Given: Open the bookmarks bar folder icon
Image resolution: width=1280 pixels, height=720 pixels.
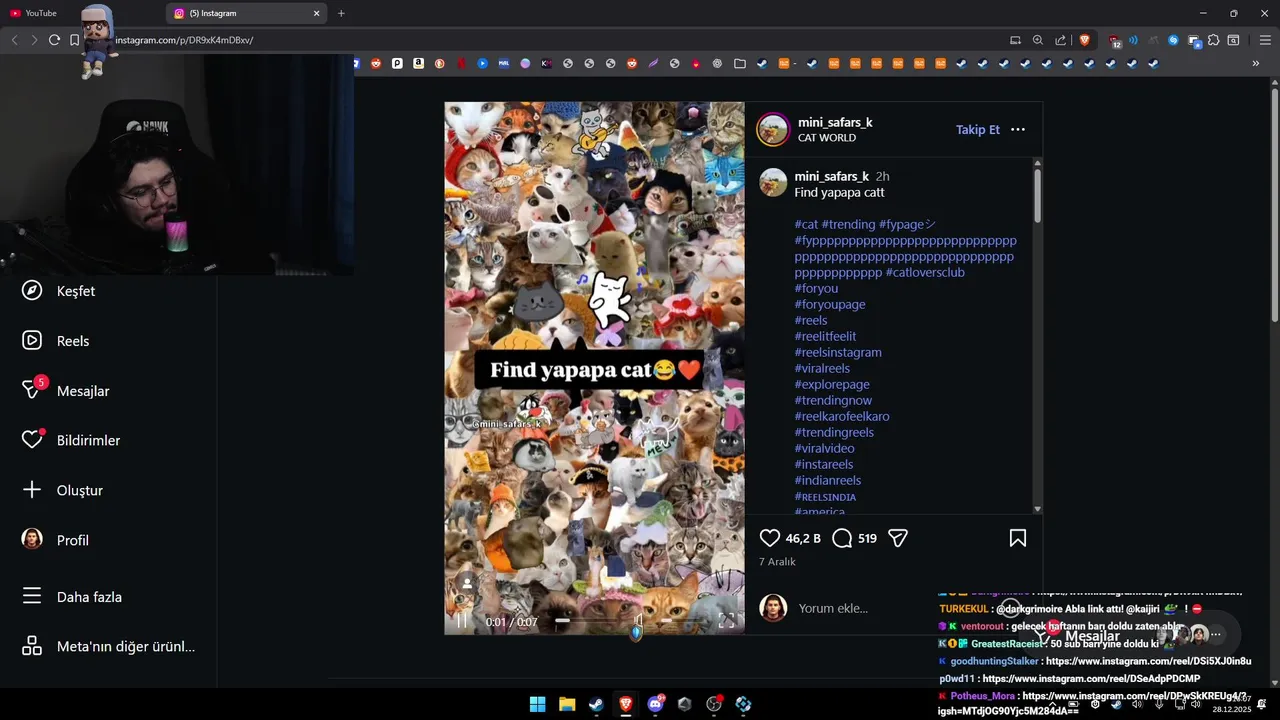Looking at the screenshot, I should (x=740, y=63).
